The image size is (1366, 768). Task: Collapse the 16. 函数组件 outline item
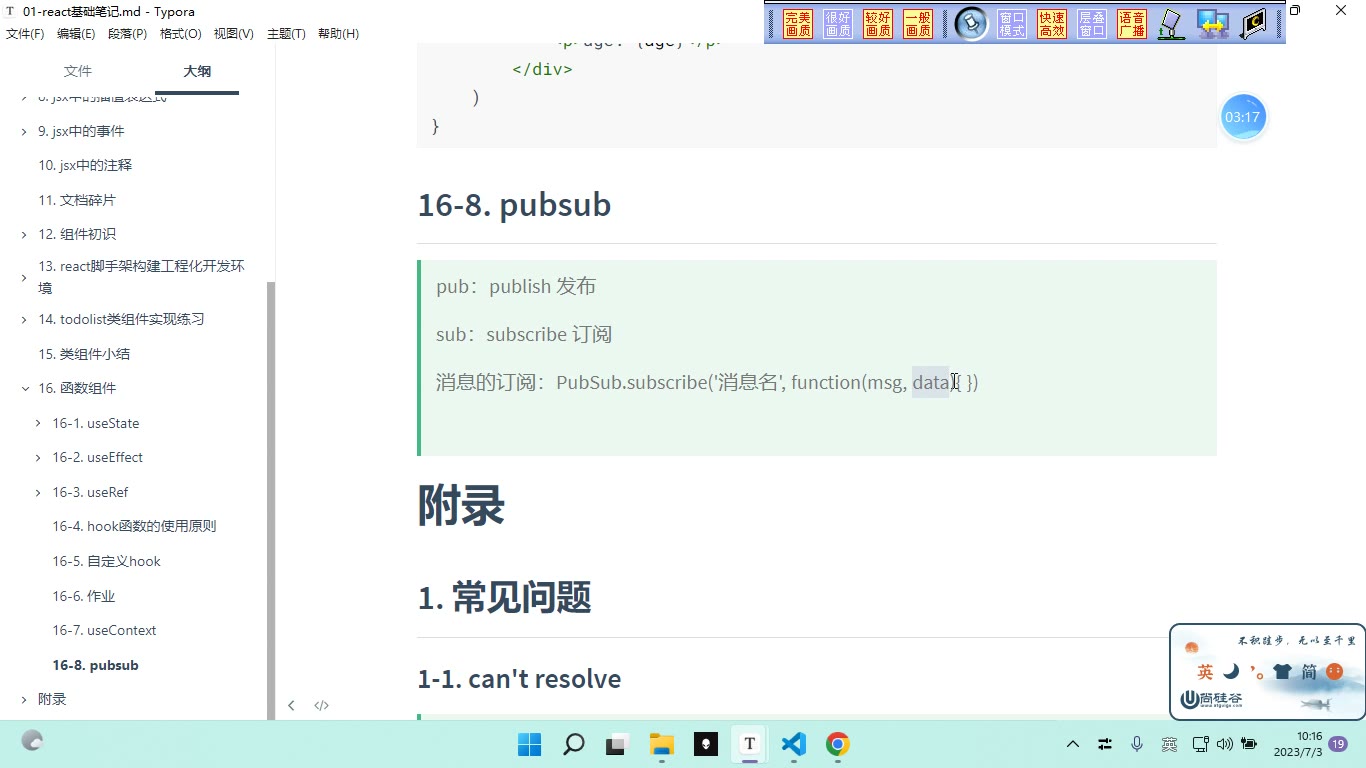pos(25,388)
